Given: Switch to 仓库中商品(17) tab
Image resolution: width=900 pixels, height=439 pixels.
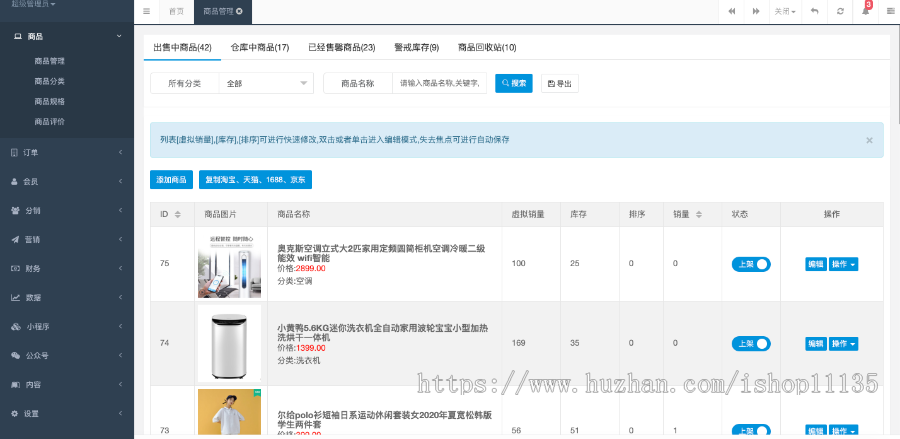Looking at the screenshot, I should point(259,47).
